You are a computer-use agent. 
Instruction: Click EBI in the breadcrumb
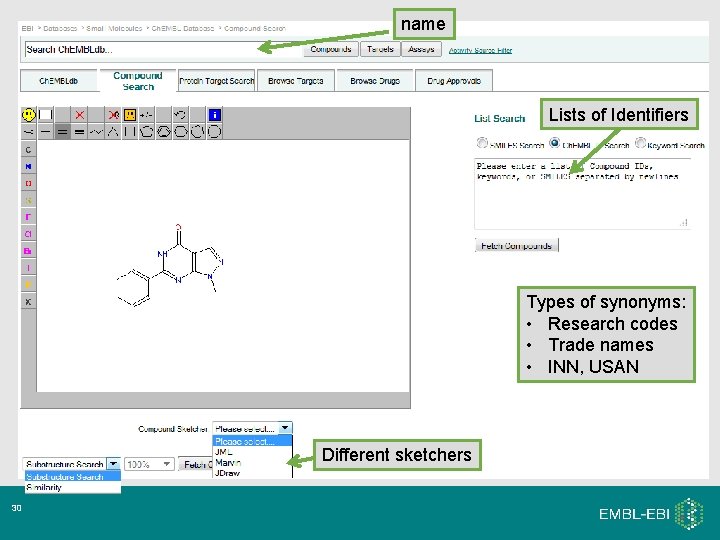point(28,28)
